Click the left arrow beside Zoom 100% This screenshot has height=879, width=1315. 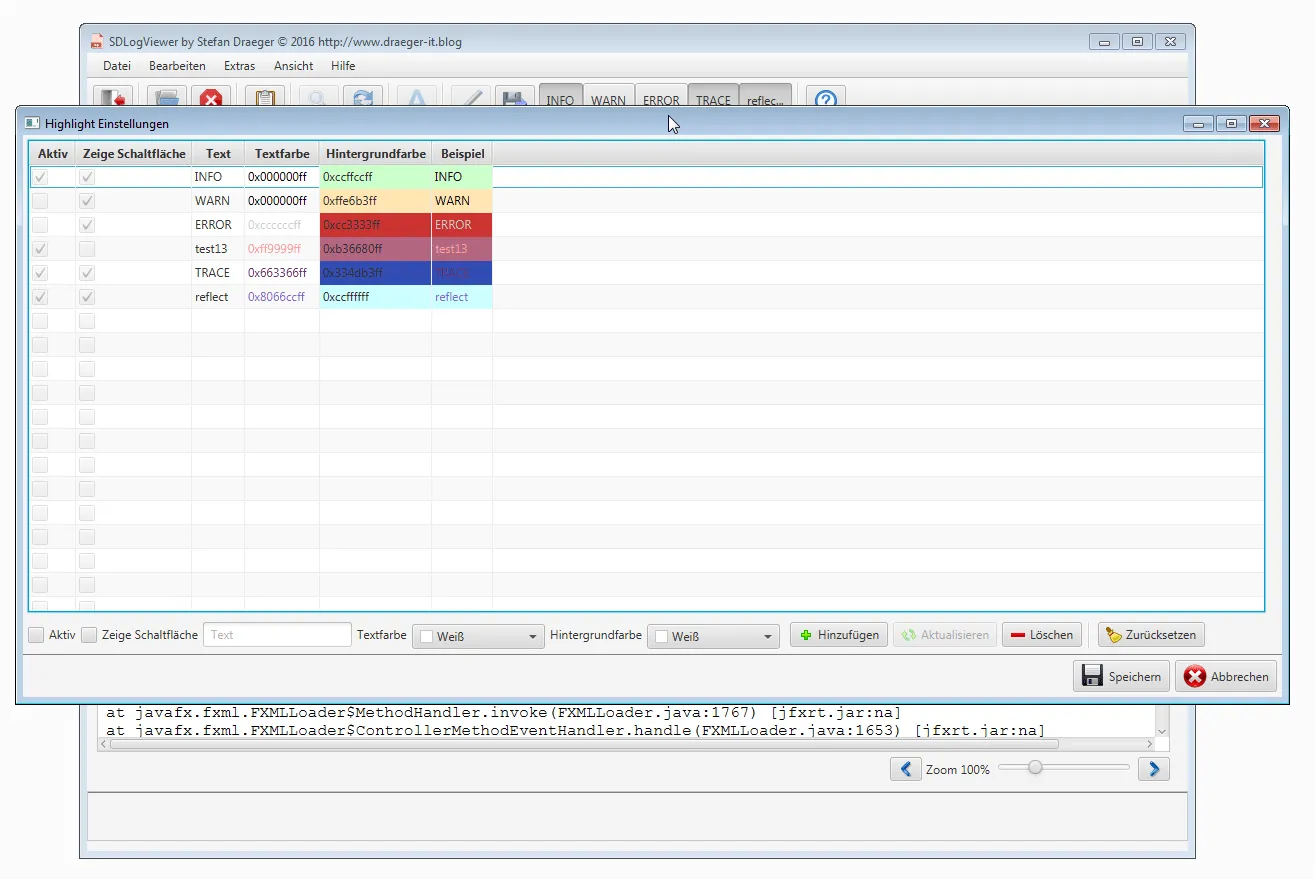(x=905, y=769)
